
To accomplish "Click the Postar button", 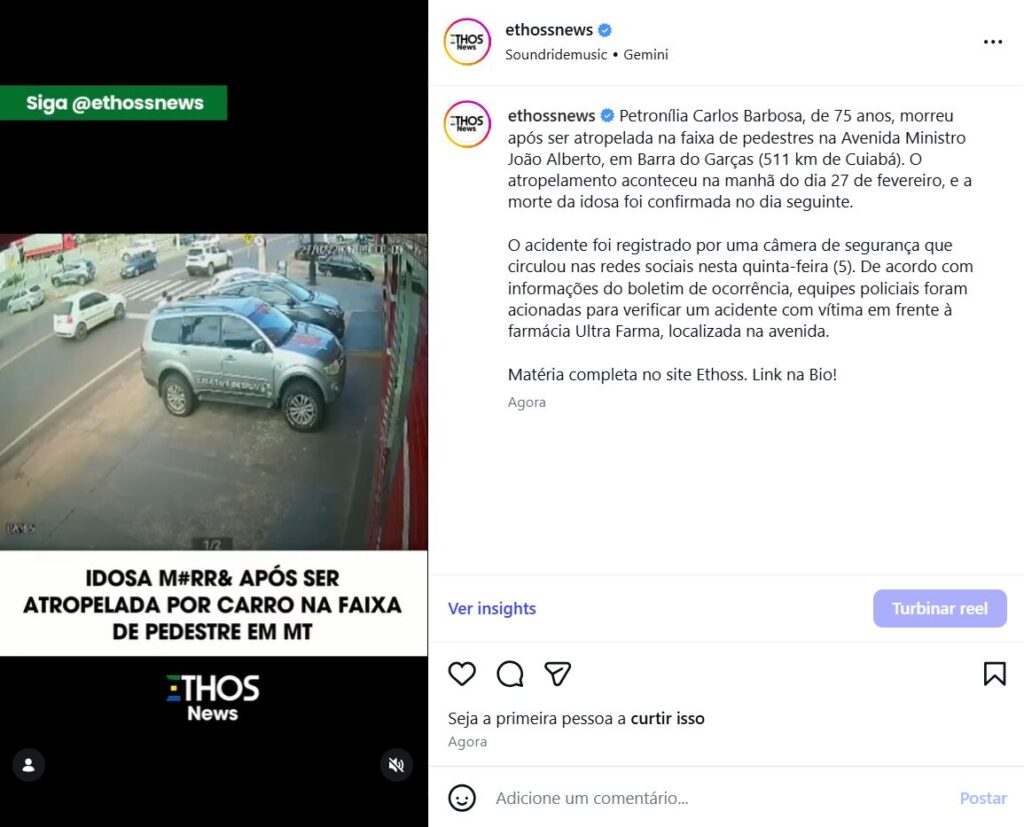I will pos(983,798).
